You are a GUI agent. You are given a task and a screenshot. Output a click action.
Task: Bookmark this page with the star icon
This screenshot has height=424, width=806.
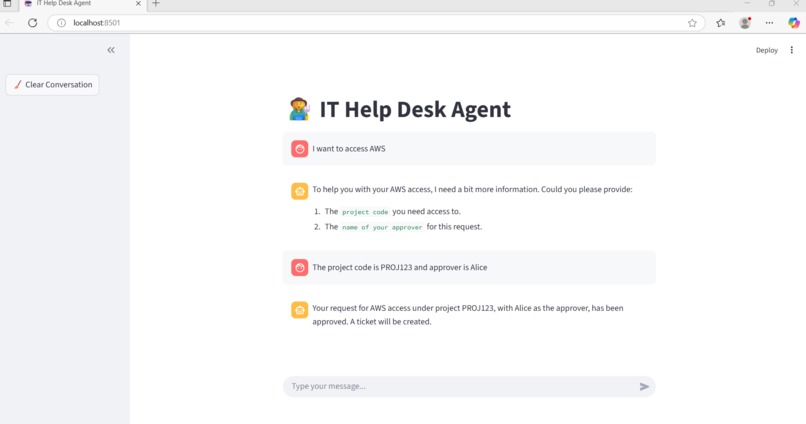692,23
